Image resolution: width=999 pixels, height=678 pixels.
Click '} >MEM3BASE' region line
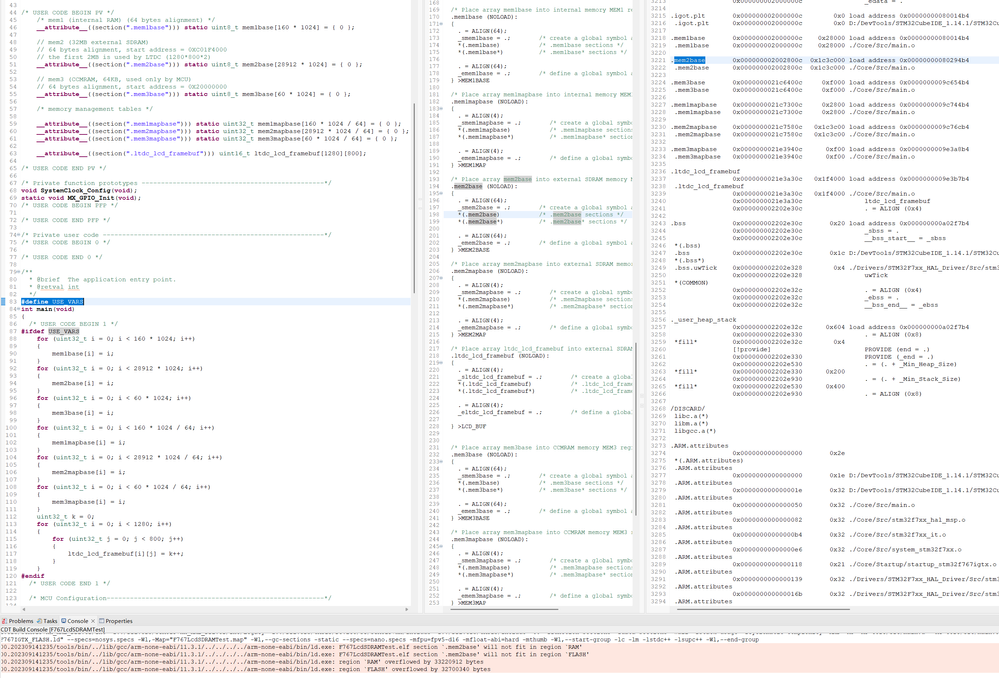(471, 518)
